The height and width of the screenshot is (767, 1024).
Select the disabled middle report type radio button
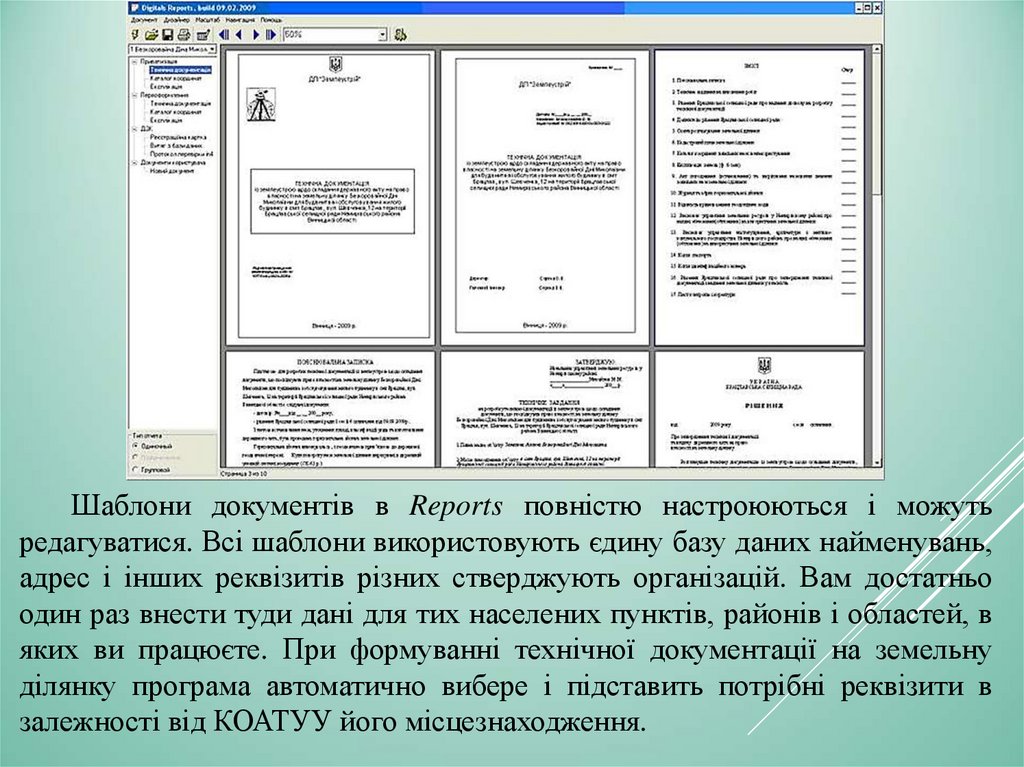coord(136,457)
